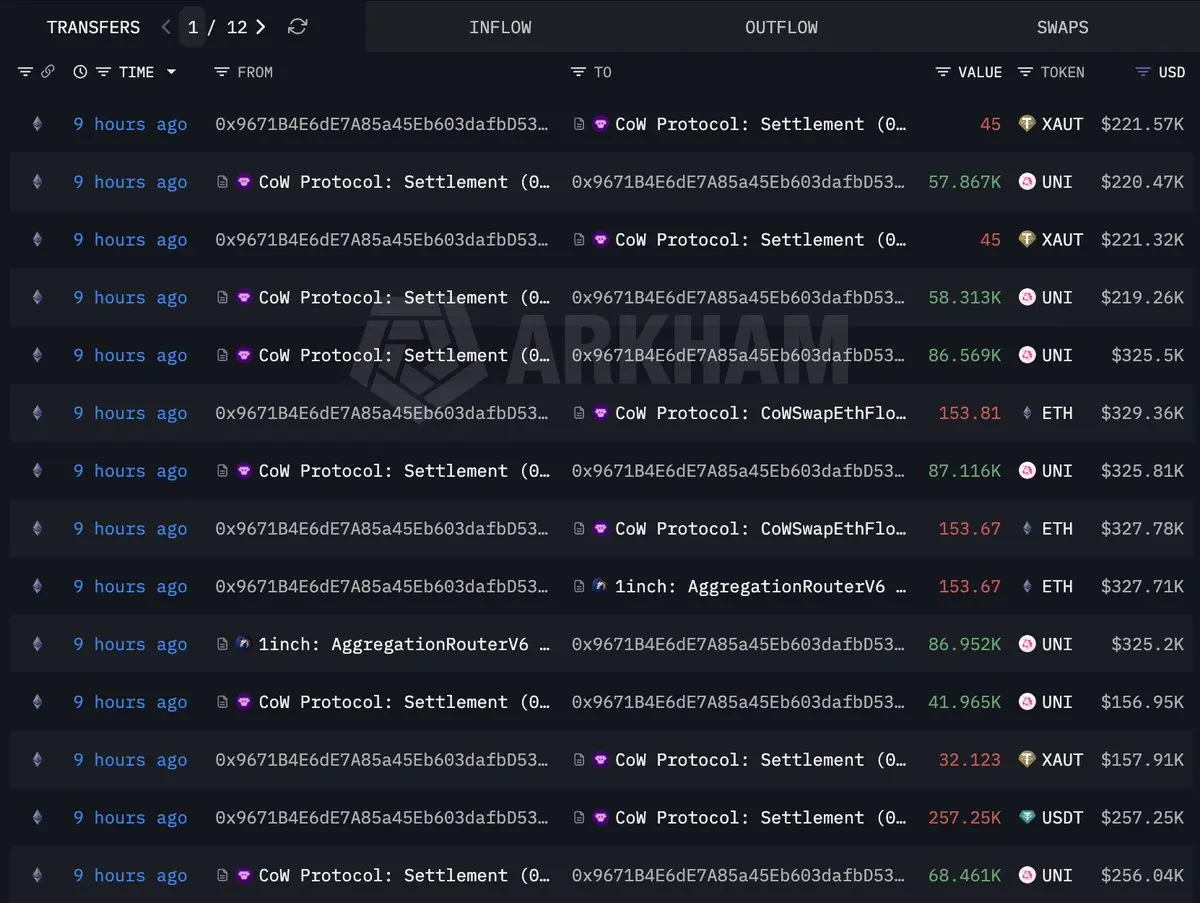The width and height of the screenshot is (1200, 903).
Task: Open the TRANSFERS tab
Action: point(93,27)
